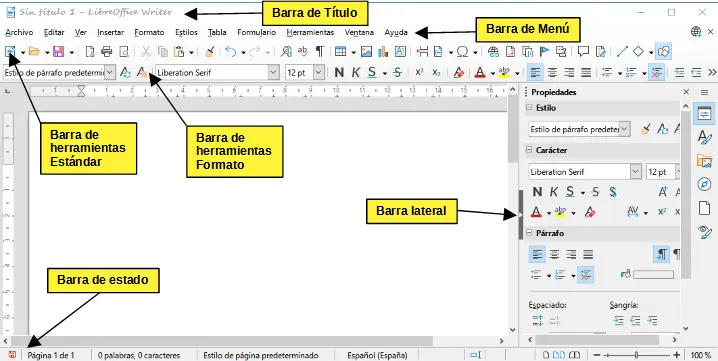Collapse the Párrafo section in sidebar

pyautogui.click(x=529, y=233)
